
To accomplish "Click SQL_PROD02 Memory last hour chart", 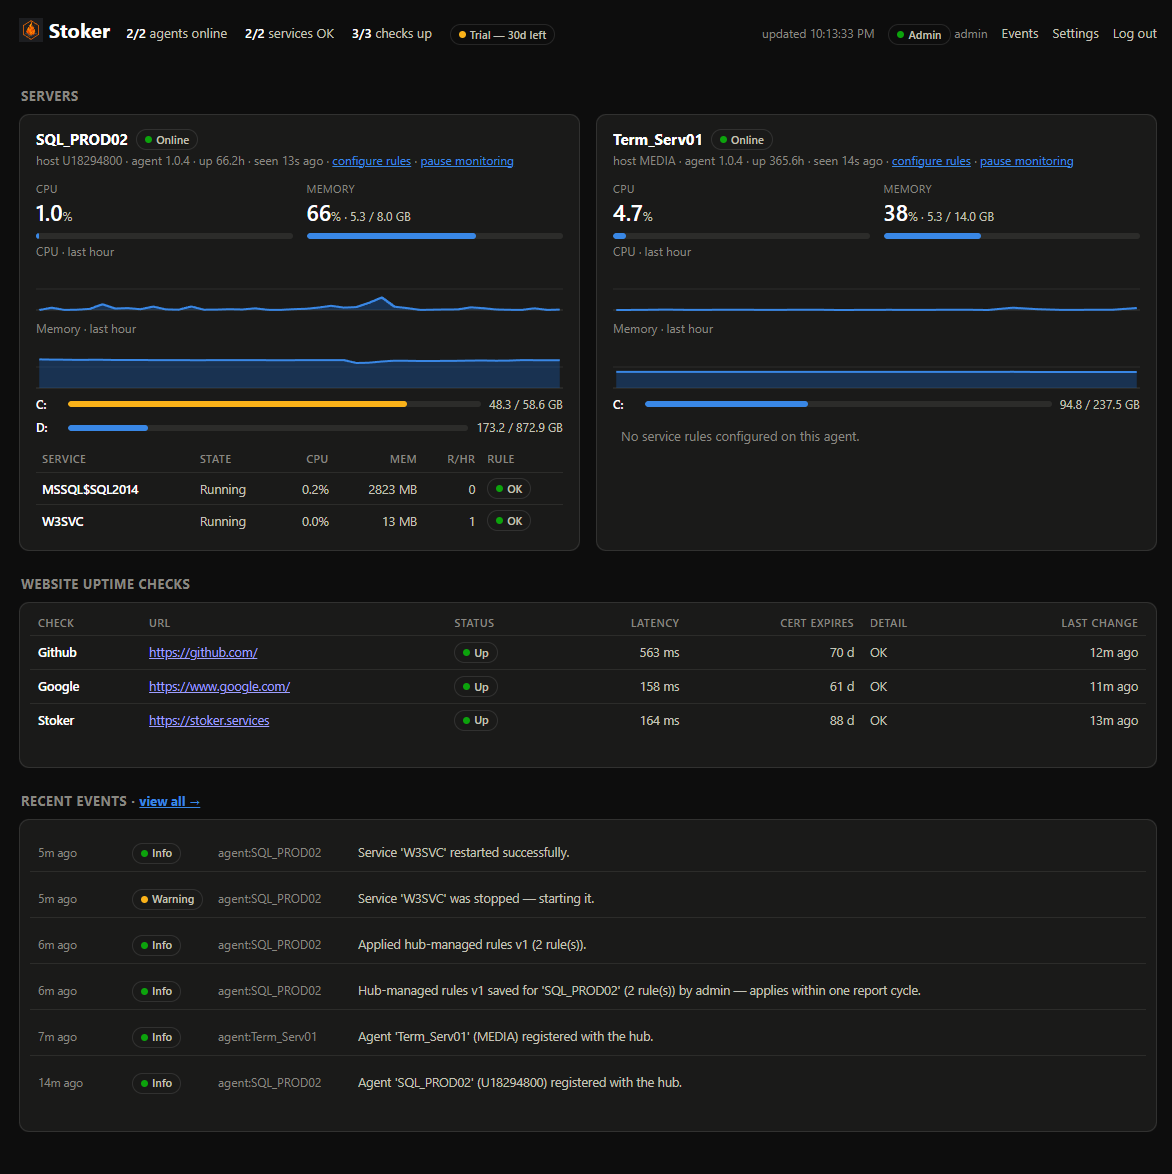I will click(x=299, y=367).
